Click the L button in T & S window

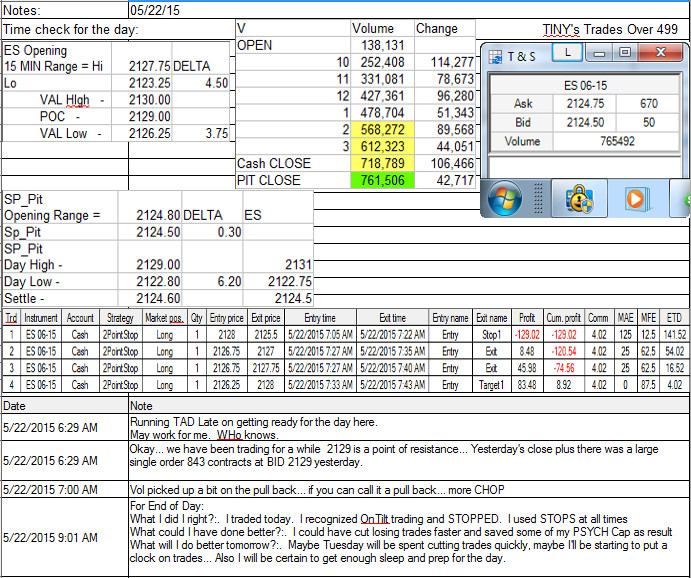(x=567, y=53)
